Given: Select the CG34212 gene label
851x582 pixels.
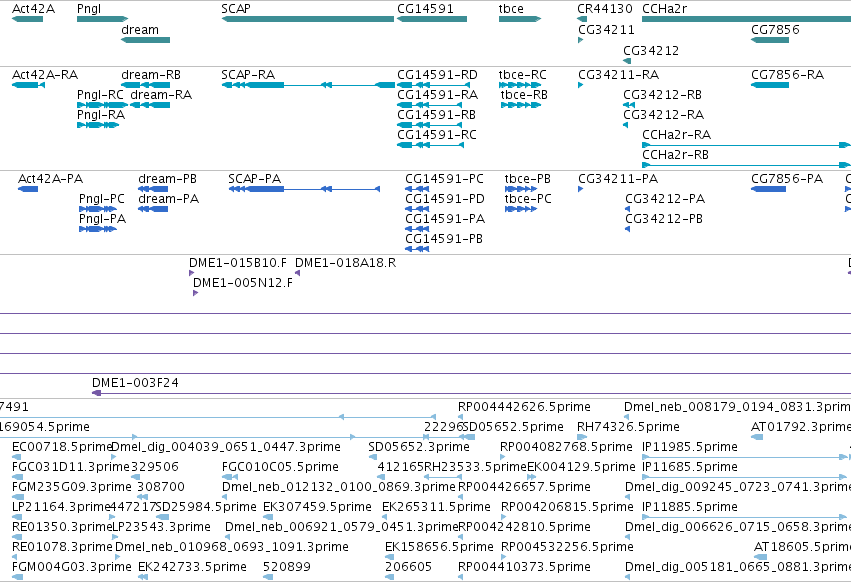Looking at the screenshot, I should tap(651, 50).
